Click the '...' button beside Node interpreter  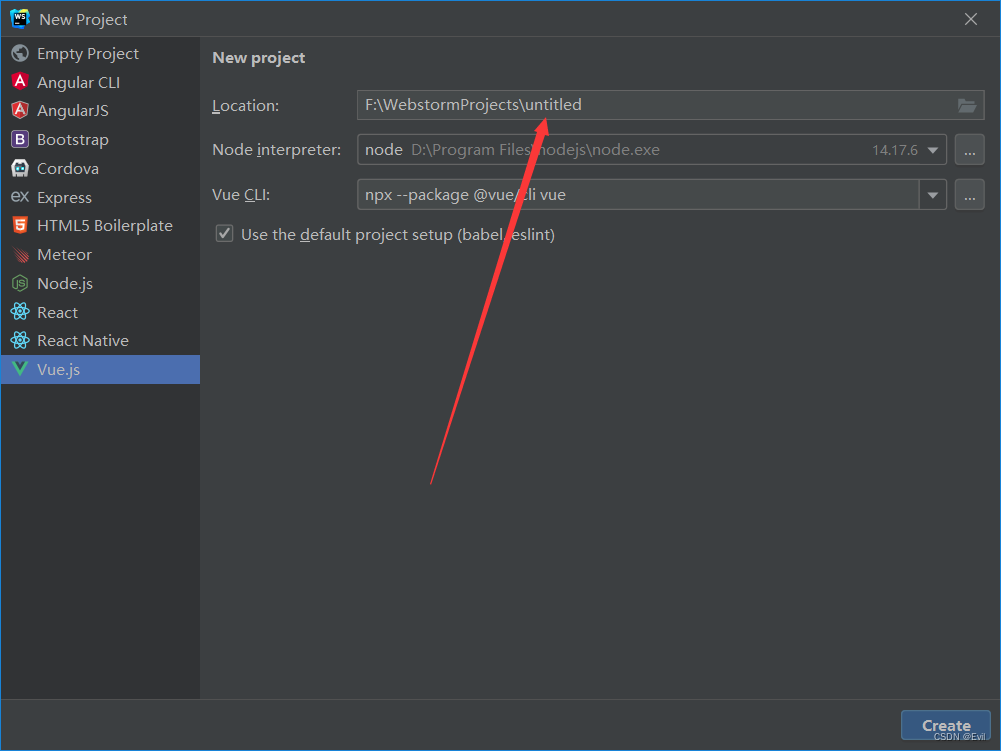coord(969,149)
